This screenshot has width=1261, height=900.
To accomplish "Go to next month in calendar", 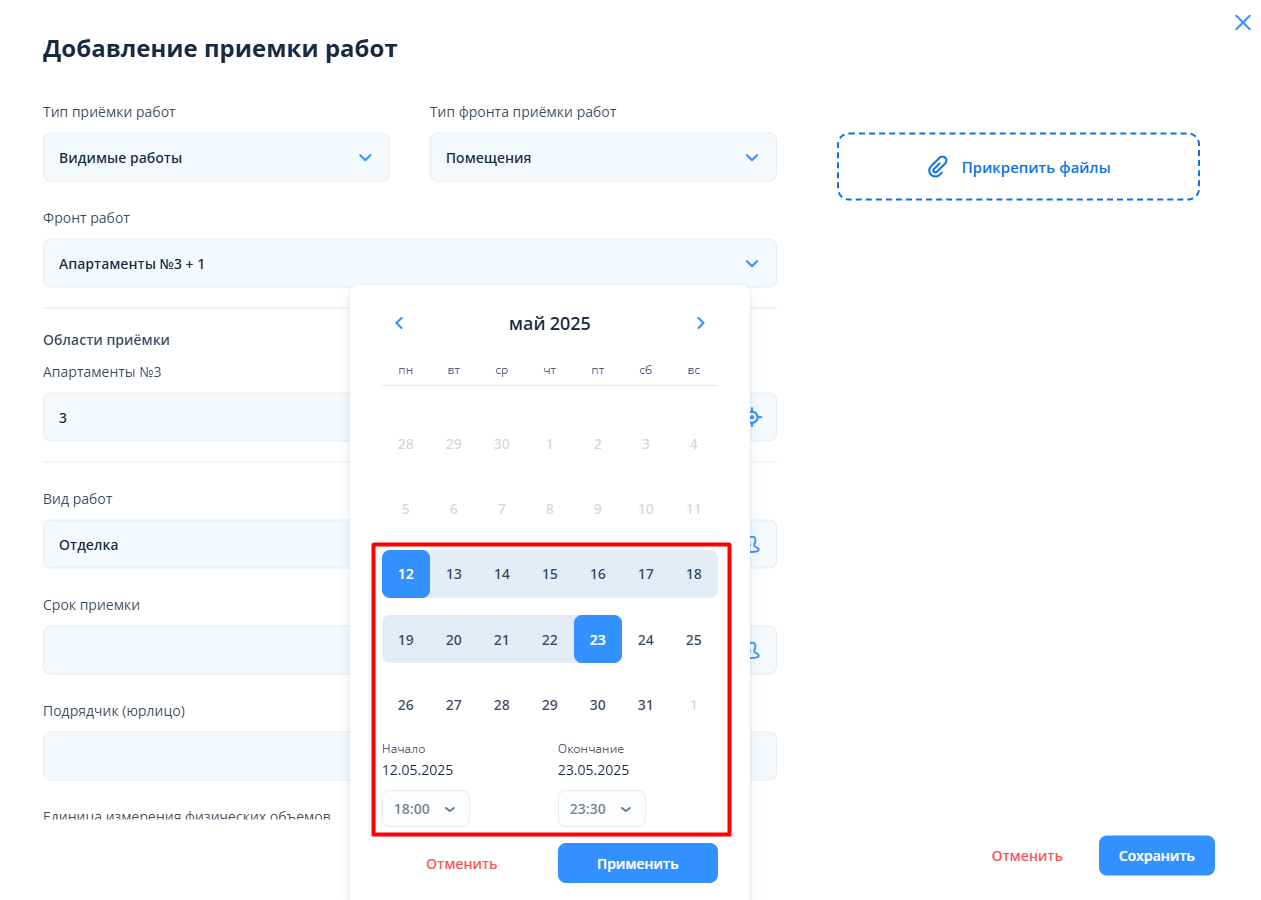I will coord(700,323).
